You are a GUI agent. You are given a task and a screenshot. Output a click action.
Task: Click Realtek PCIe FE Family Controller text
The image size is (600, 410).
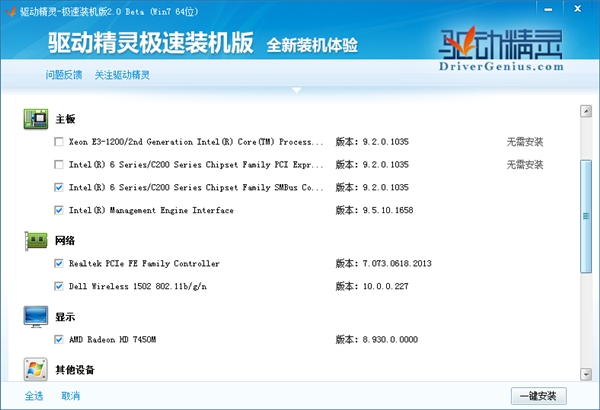(x=144, y=263)
